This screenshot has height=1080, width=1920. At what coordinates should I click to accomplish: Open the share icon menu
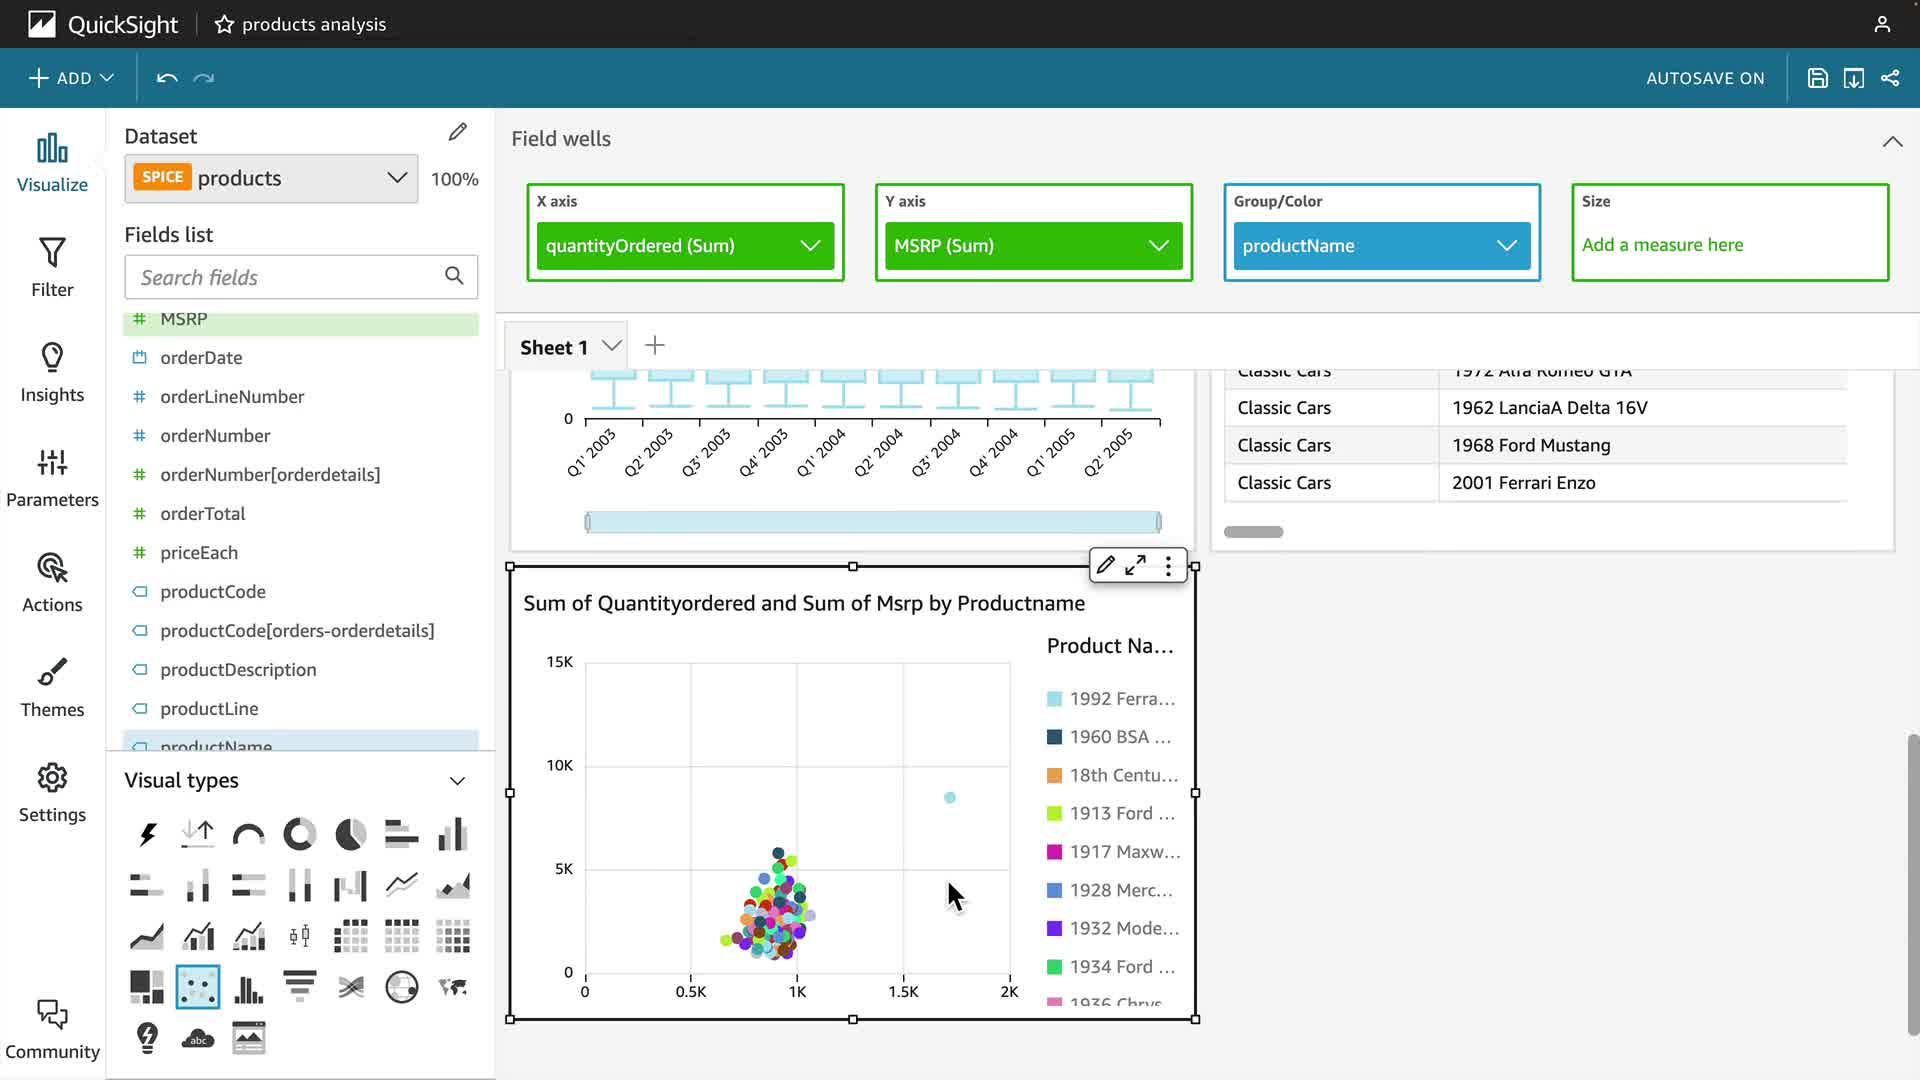coord(1890,78)
